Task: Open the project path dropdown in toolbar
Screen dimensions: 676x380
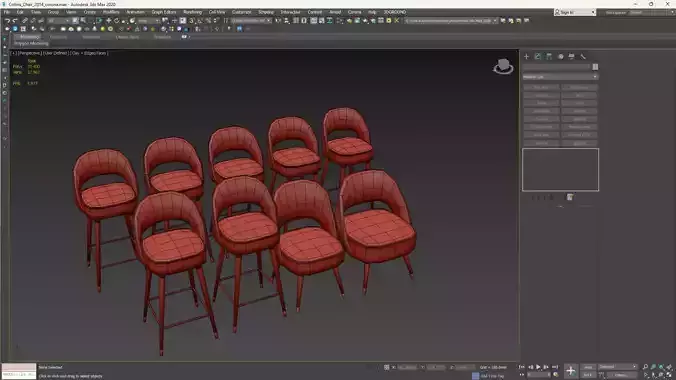Action: click(451, 20)
